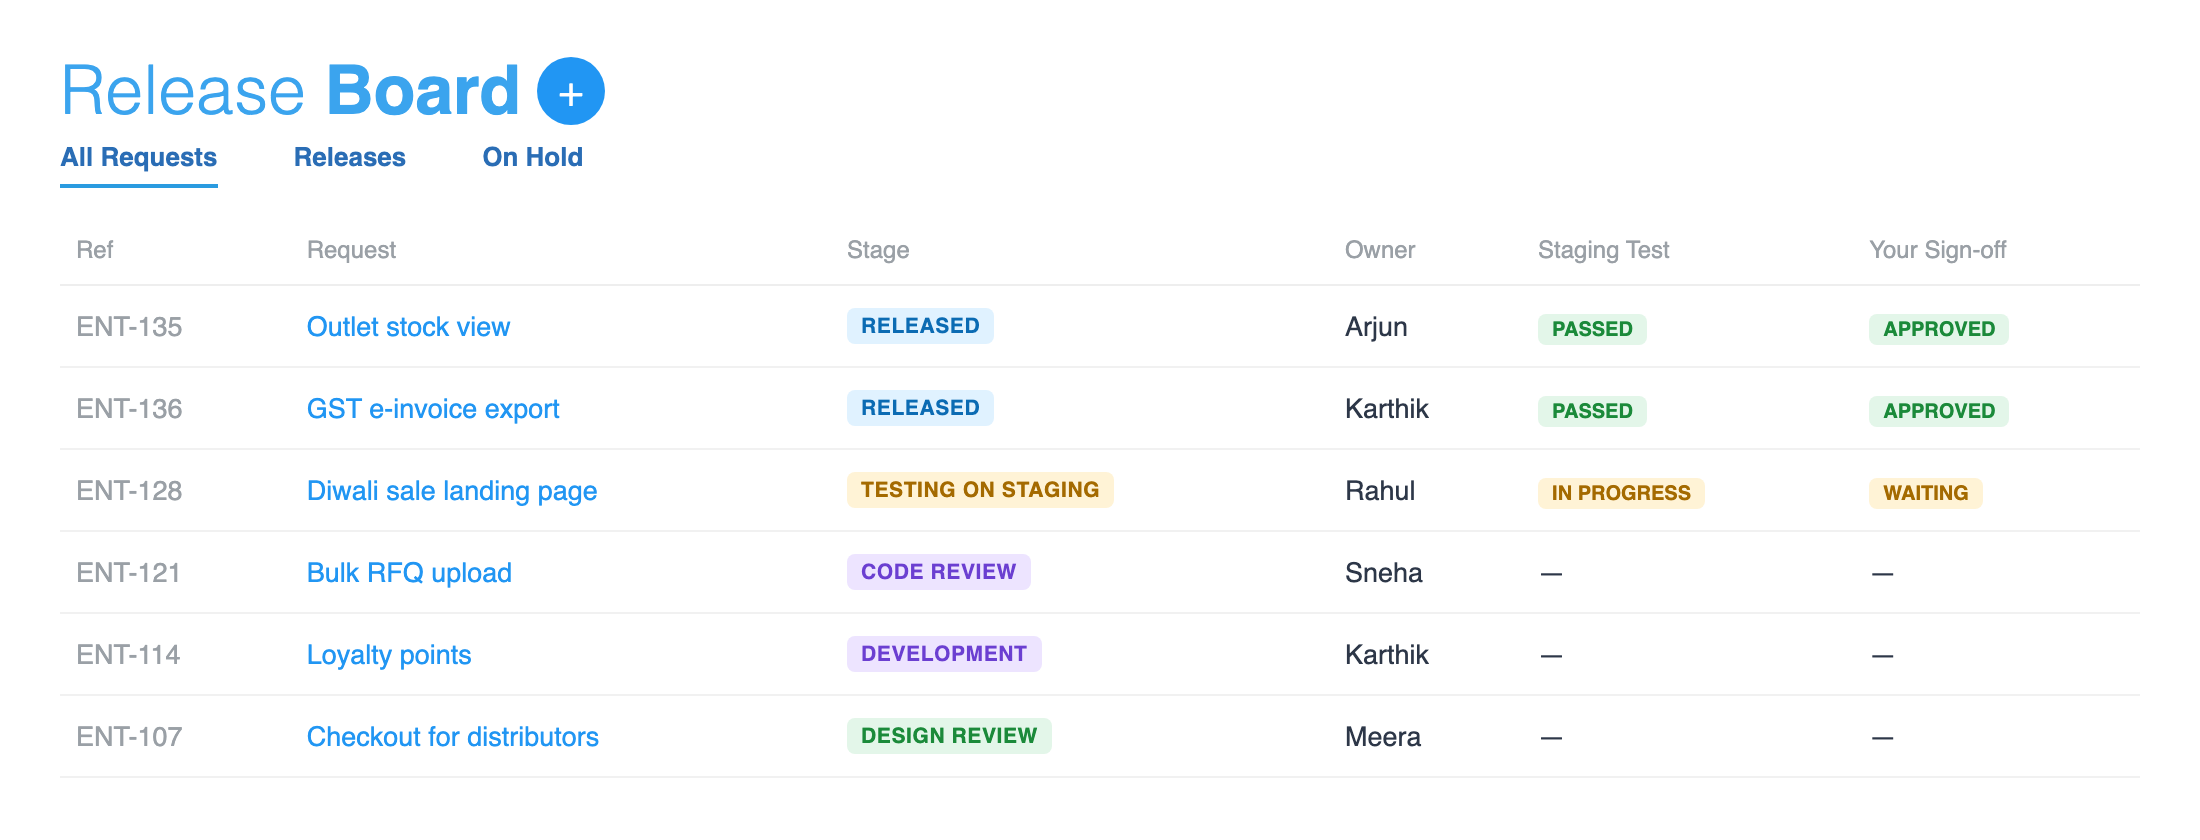Open the Bulk RFQ upload request
2200x840 pixels.
(409, 573)
